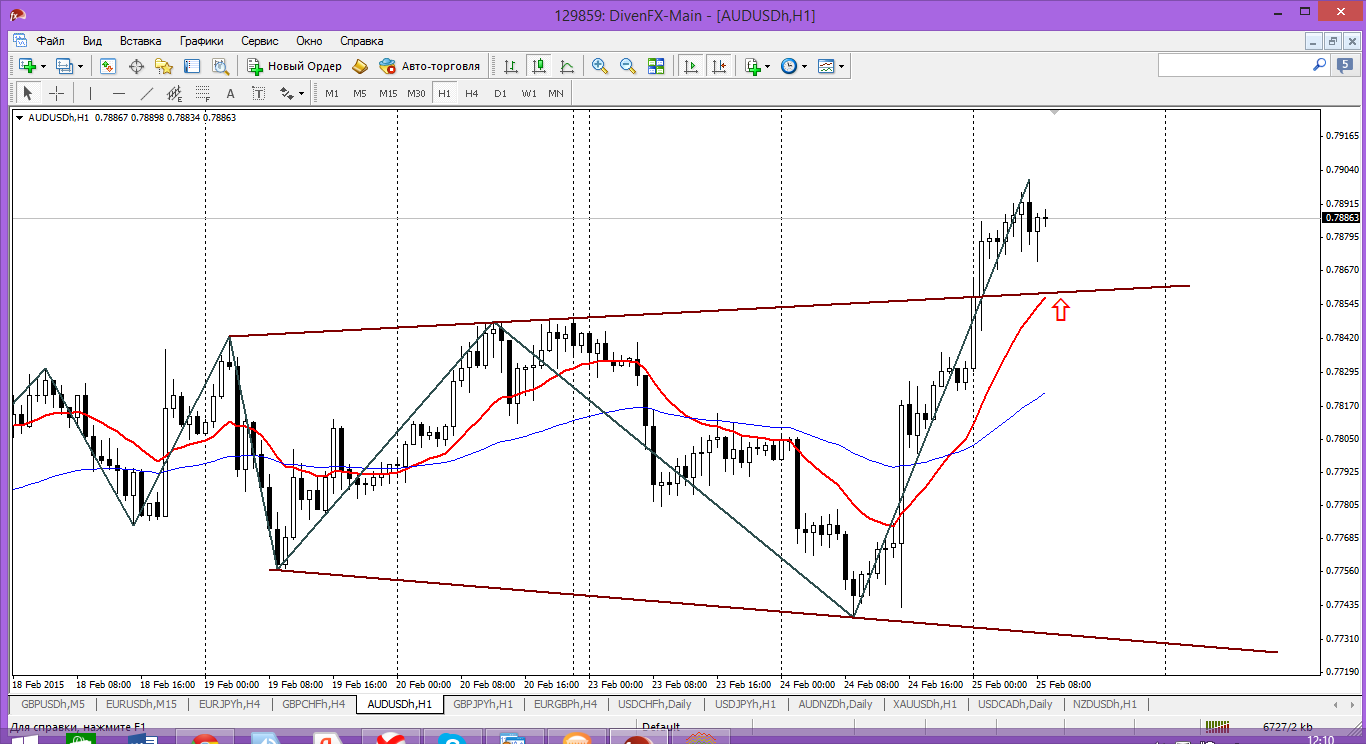Switch to USDJPYh,H1 chart tab
This screenshot has width=1370, height=744.
pos(745,704)
